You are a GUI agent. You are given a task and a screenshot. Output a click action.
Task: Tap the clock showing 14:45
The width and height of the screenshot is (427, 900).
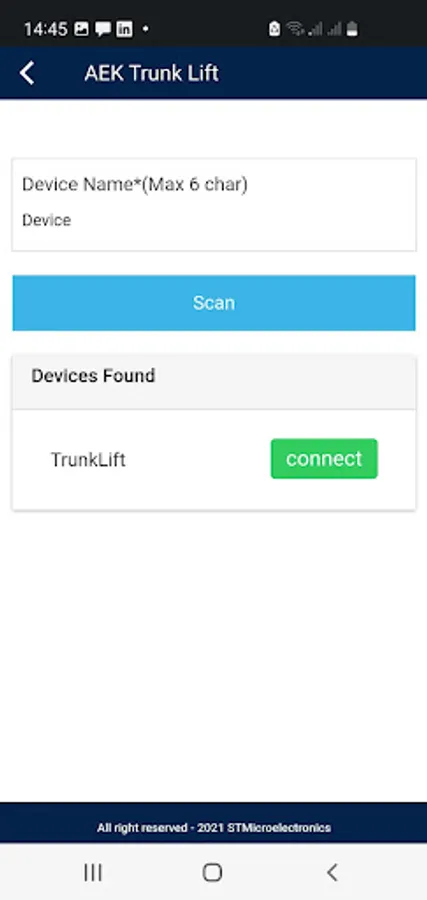[x=45, y=29]
